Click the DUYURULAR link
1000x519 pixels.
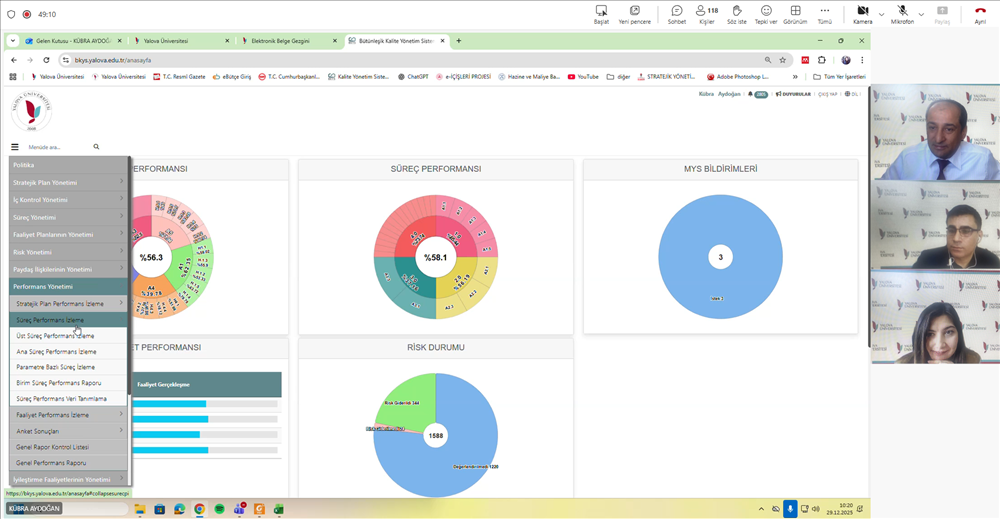coord(793,94)
